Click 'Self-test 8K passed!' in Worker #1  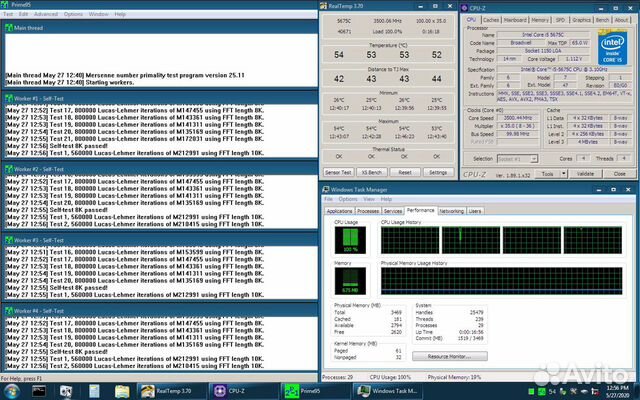tap(79, 146)
